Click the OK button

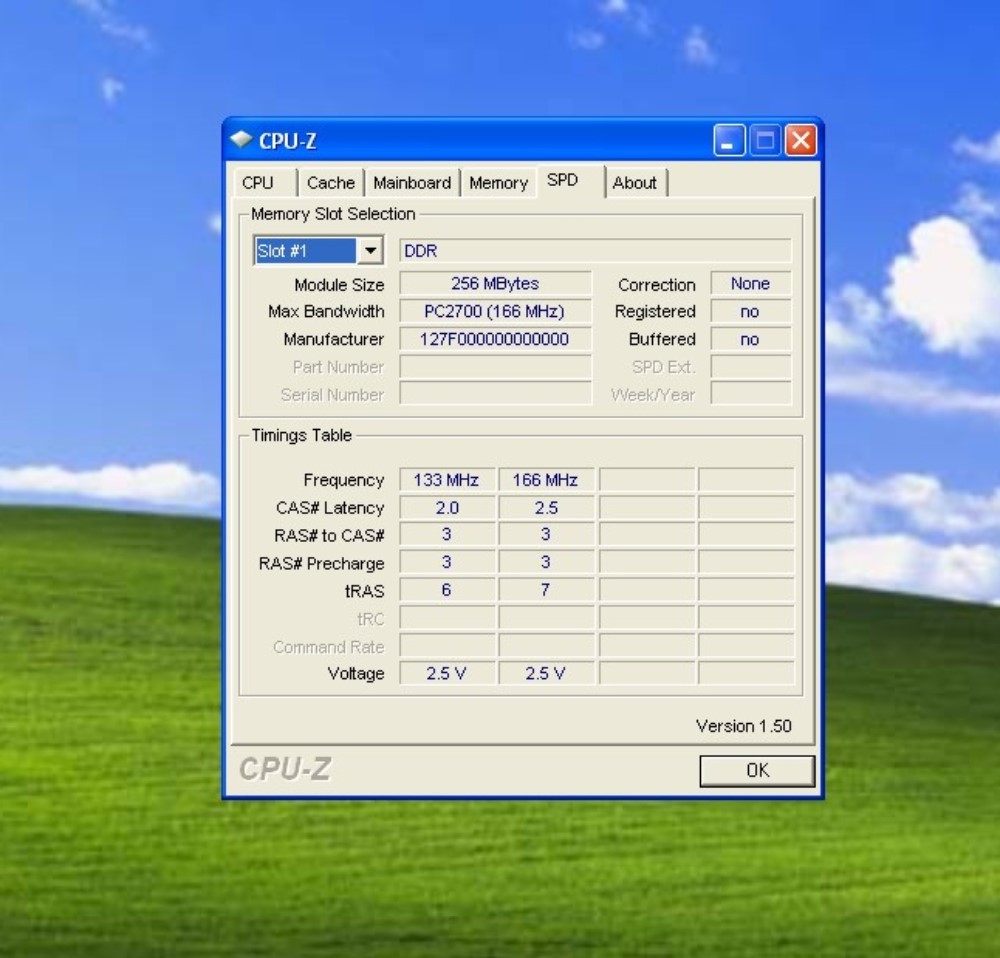coord(757,770)
